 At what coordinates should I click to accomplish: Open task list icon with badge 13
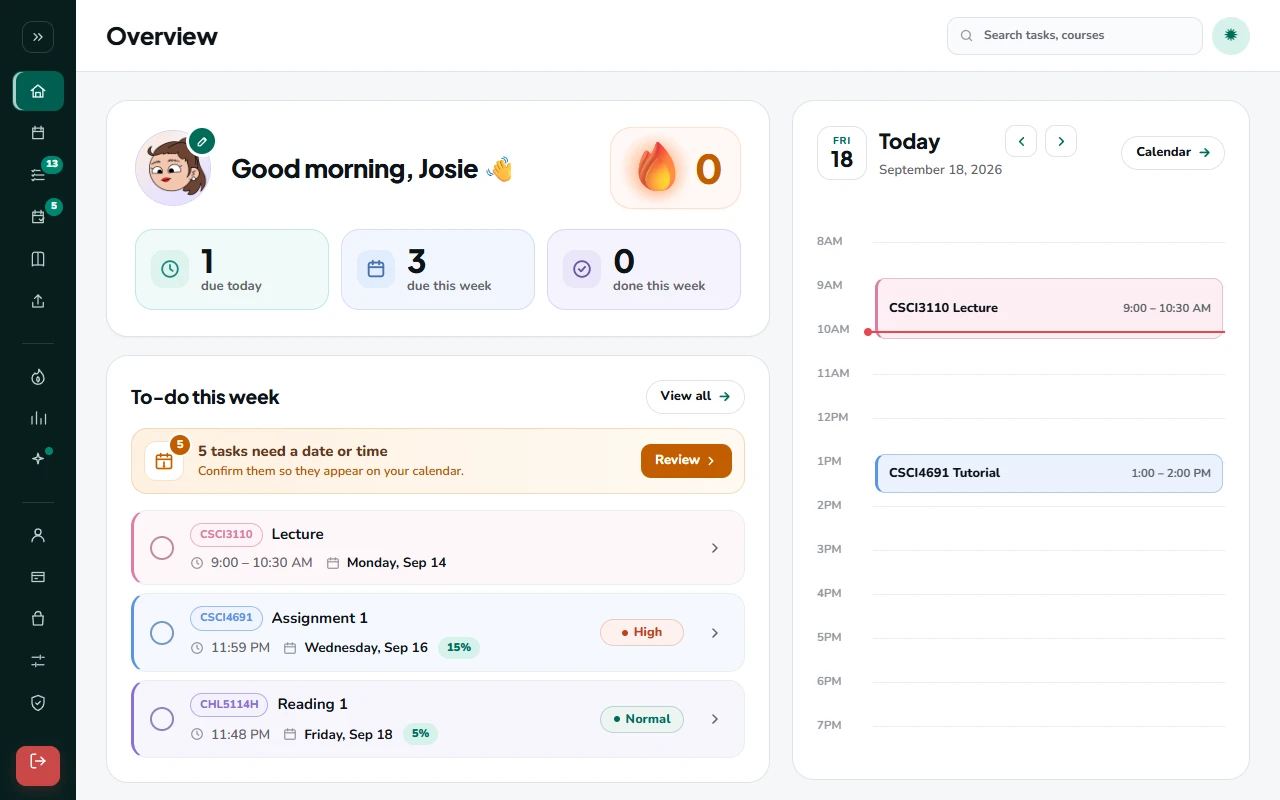pyautogui.click(x=38, y=175)
